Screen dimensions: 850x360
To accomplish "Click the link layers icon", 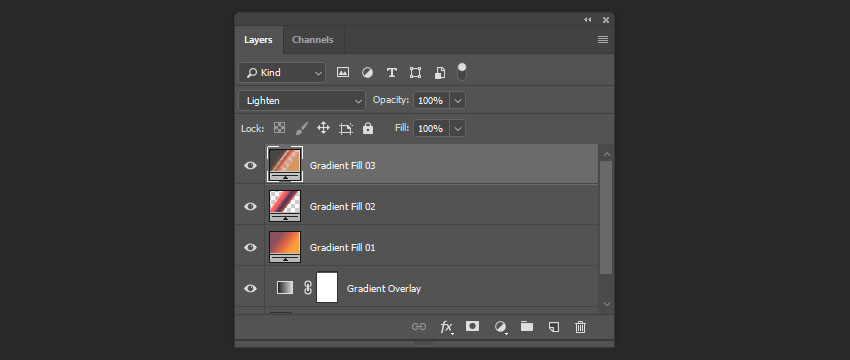I will 418,326.
